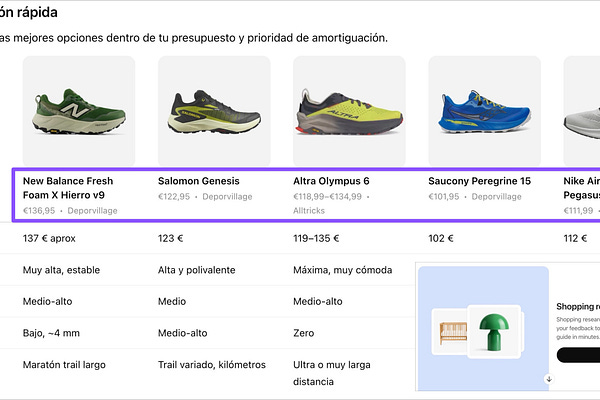The height and width of the screenshot is (400, 600).
Task: Select the '102 €' cell
Action: (441, 238)
